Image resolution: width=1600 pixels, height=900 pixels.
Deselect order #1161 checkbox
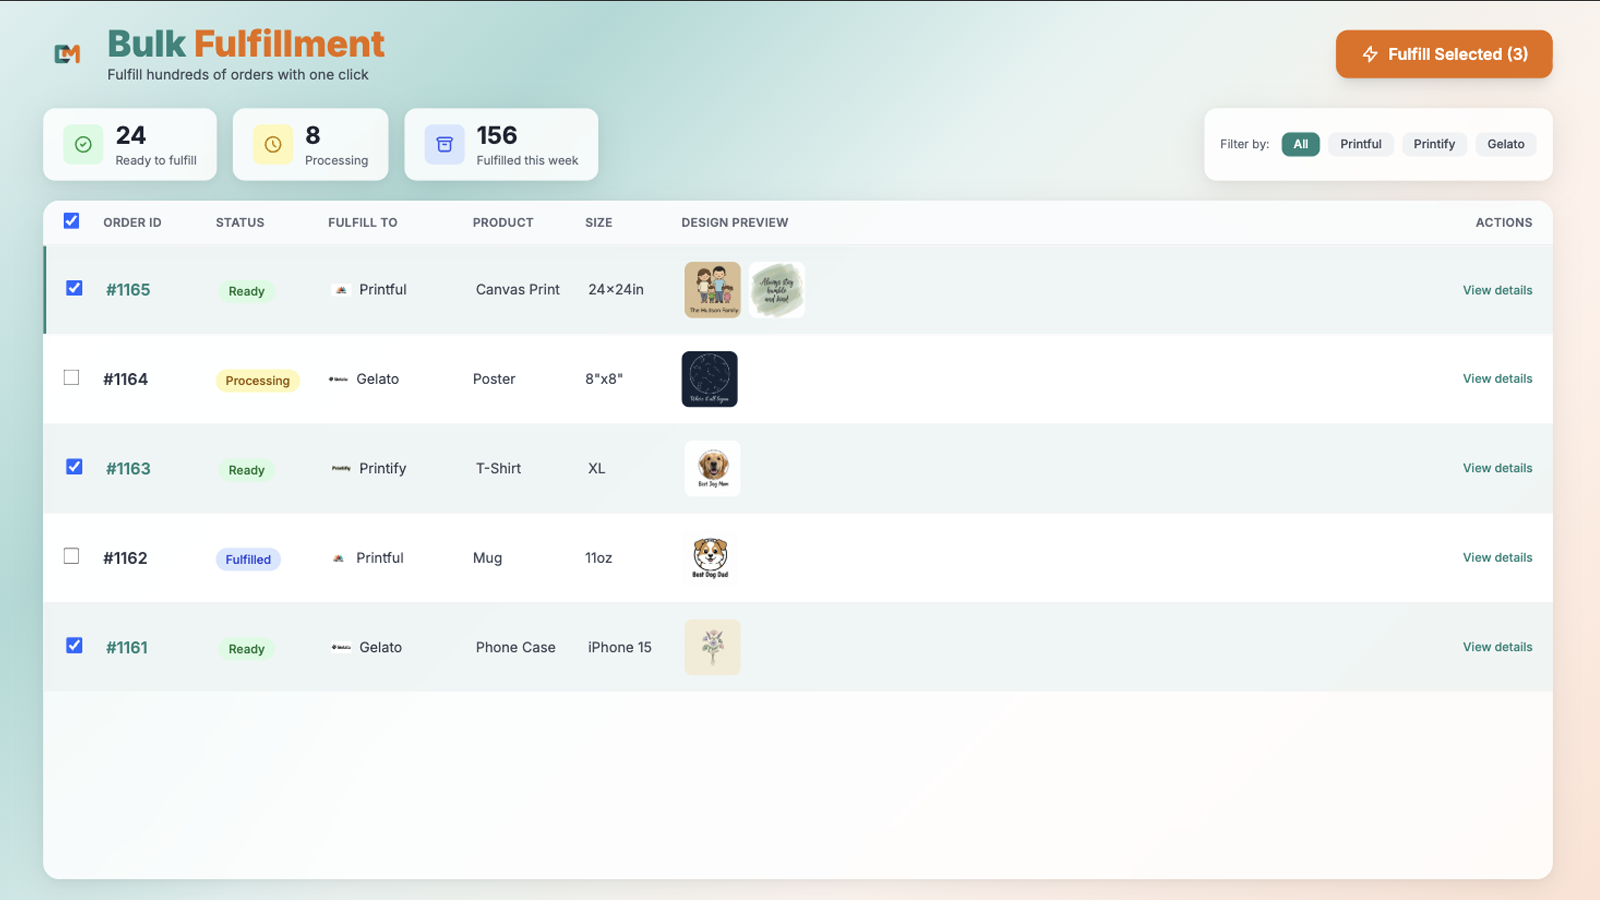point(74,646)
